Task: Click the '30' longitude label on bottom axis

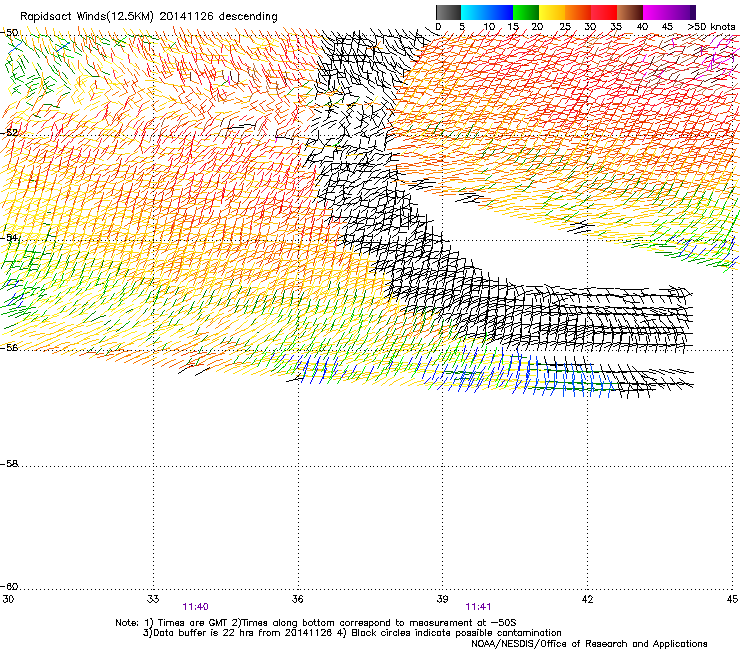Action: 8,599
